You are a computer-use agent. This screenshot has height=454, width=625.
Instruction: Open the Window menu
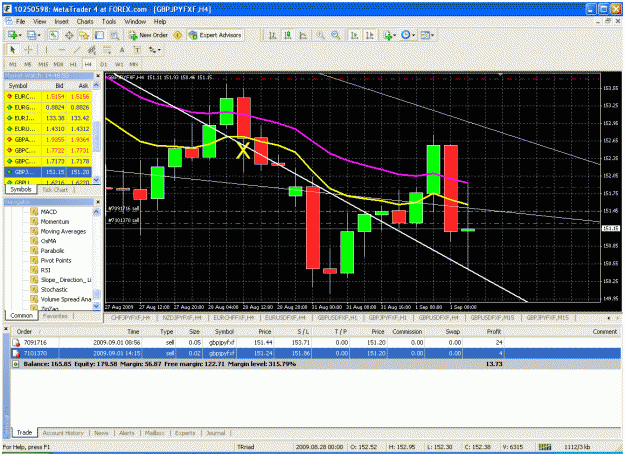(x=135, y=22)
